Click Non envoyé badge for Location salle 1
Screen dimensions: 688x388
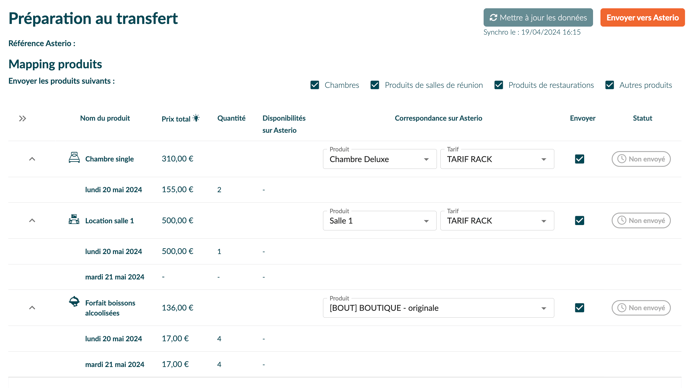pyautogui.click(x=641, y=220)
